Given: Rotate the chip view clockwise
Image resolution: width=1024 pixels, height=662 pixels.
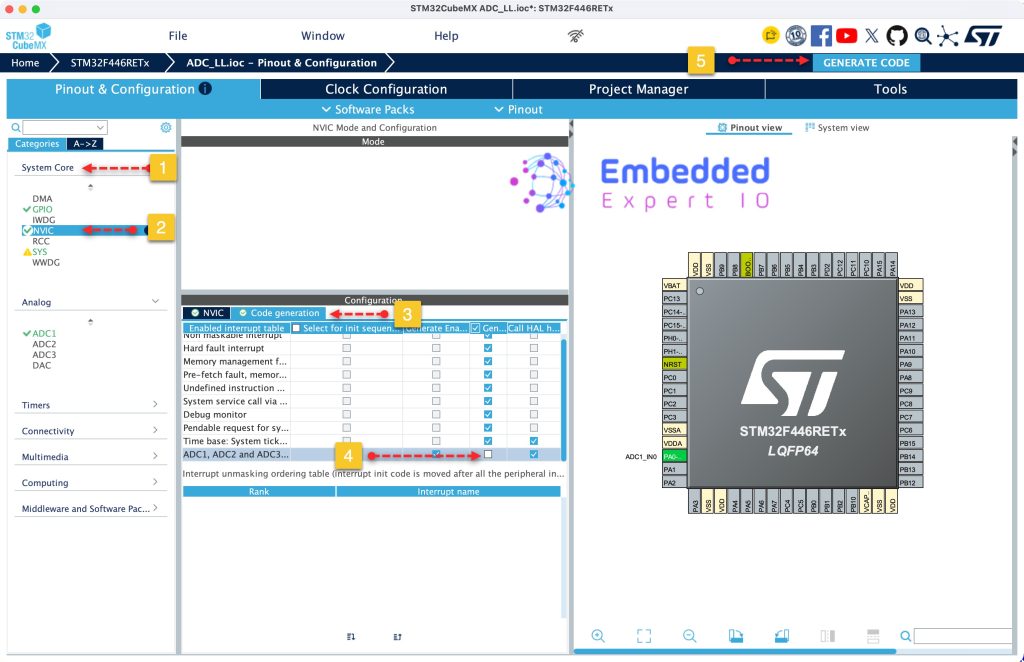Looking at the screenshot, I should pyautogui.click(x=736, y=636).
